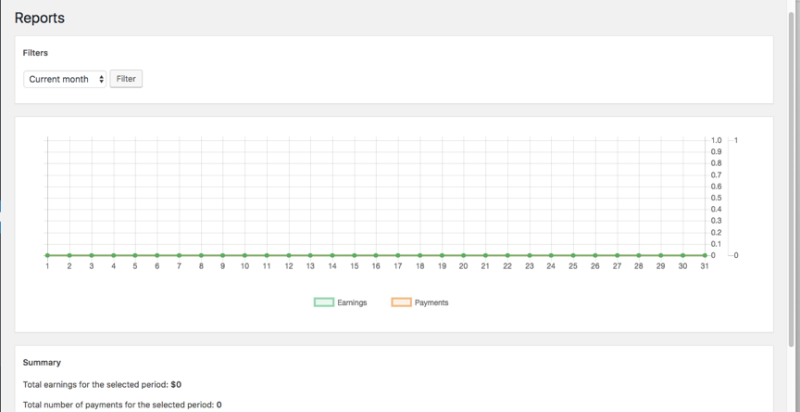This screenshot has width=800, height=412.
Task: Click the Filter button
Action: pos(126,79)
